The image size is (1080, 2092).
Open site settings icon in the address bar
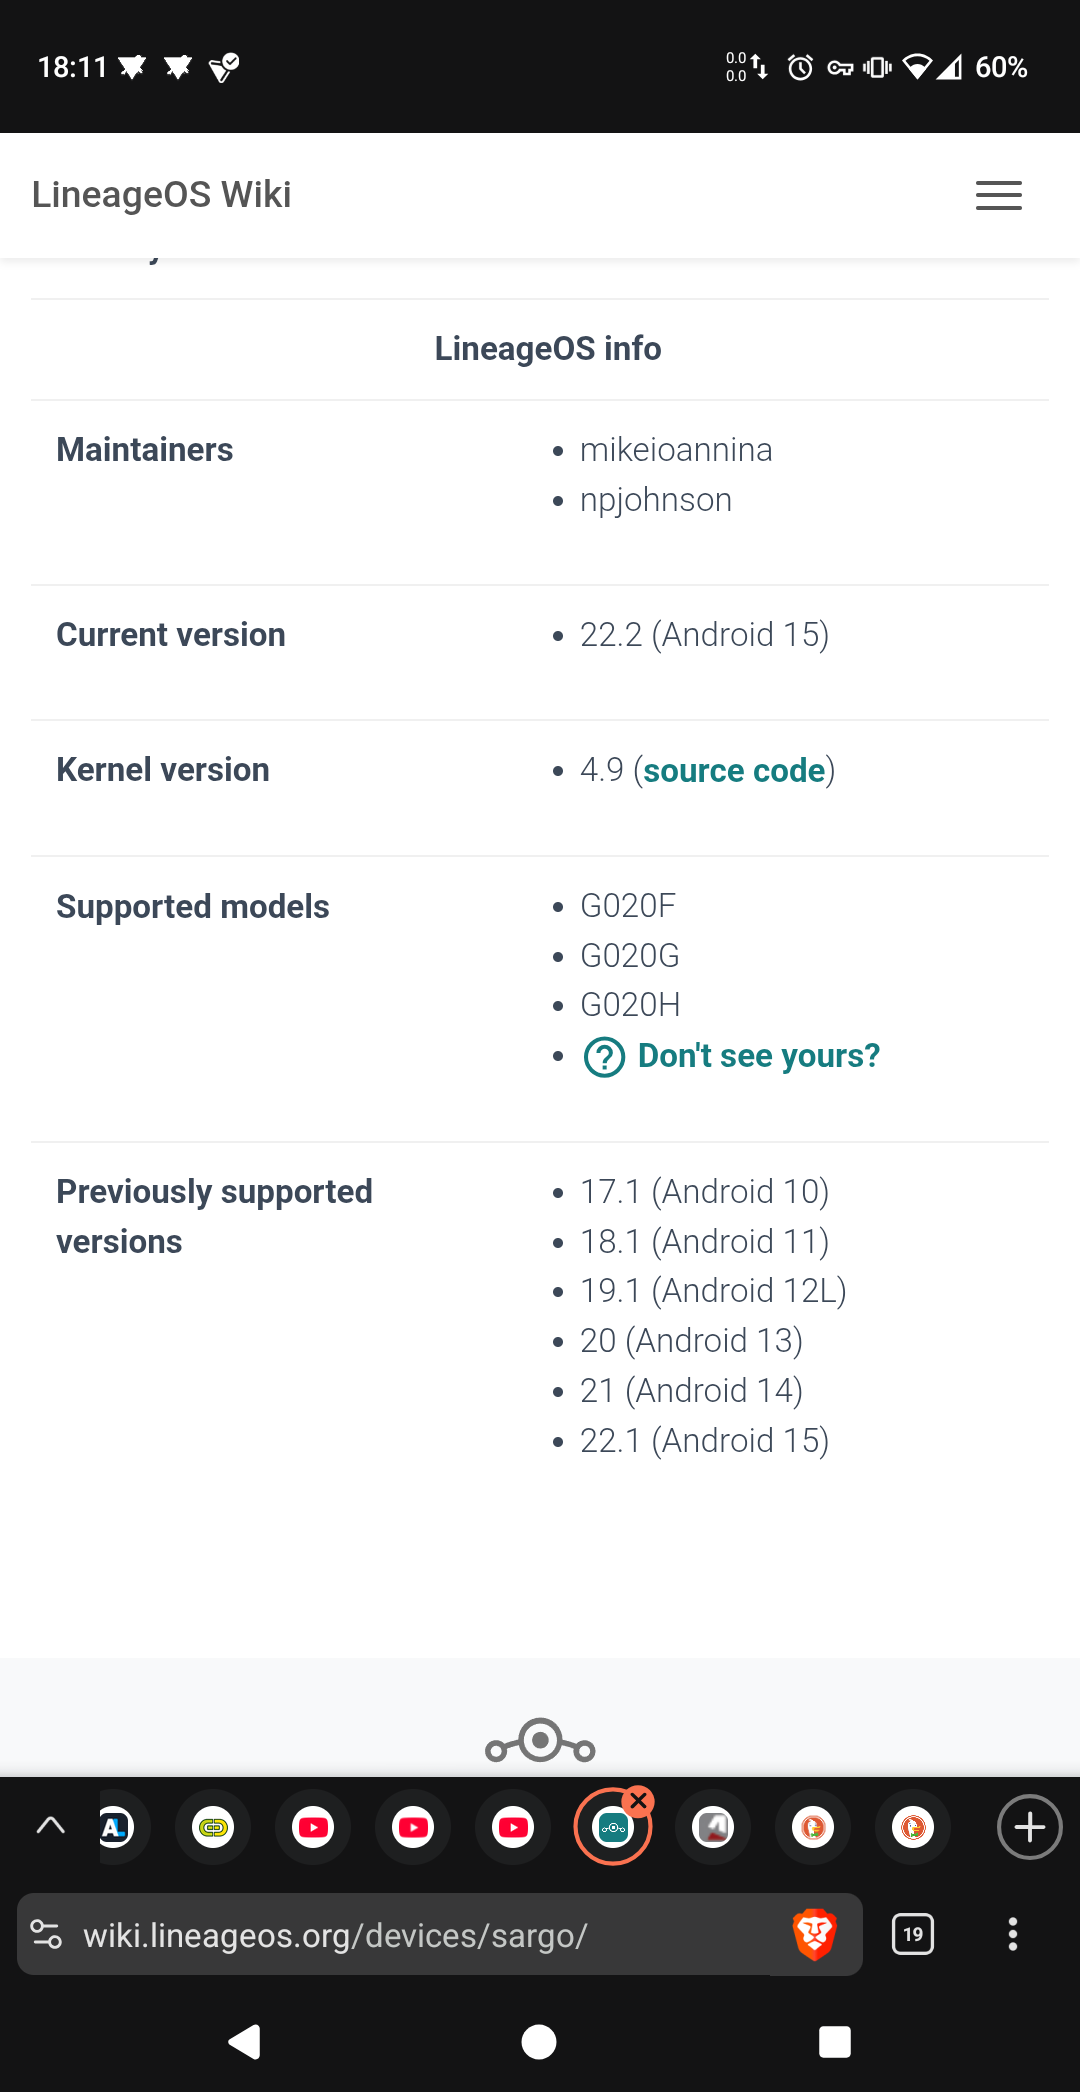pyautogui.click(x=47, y=1934)
